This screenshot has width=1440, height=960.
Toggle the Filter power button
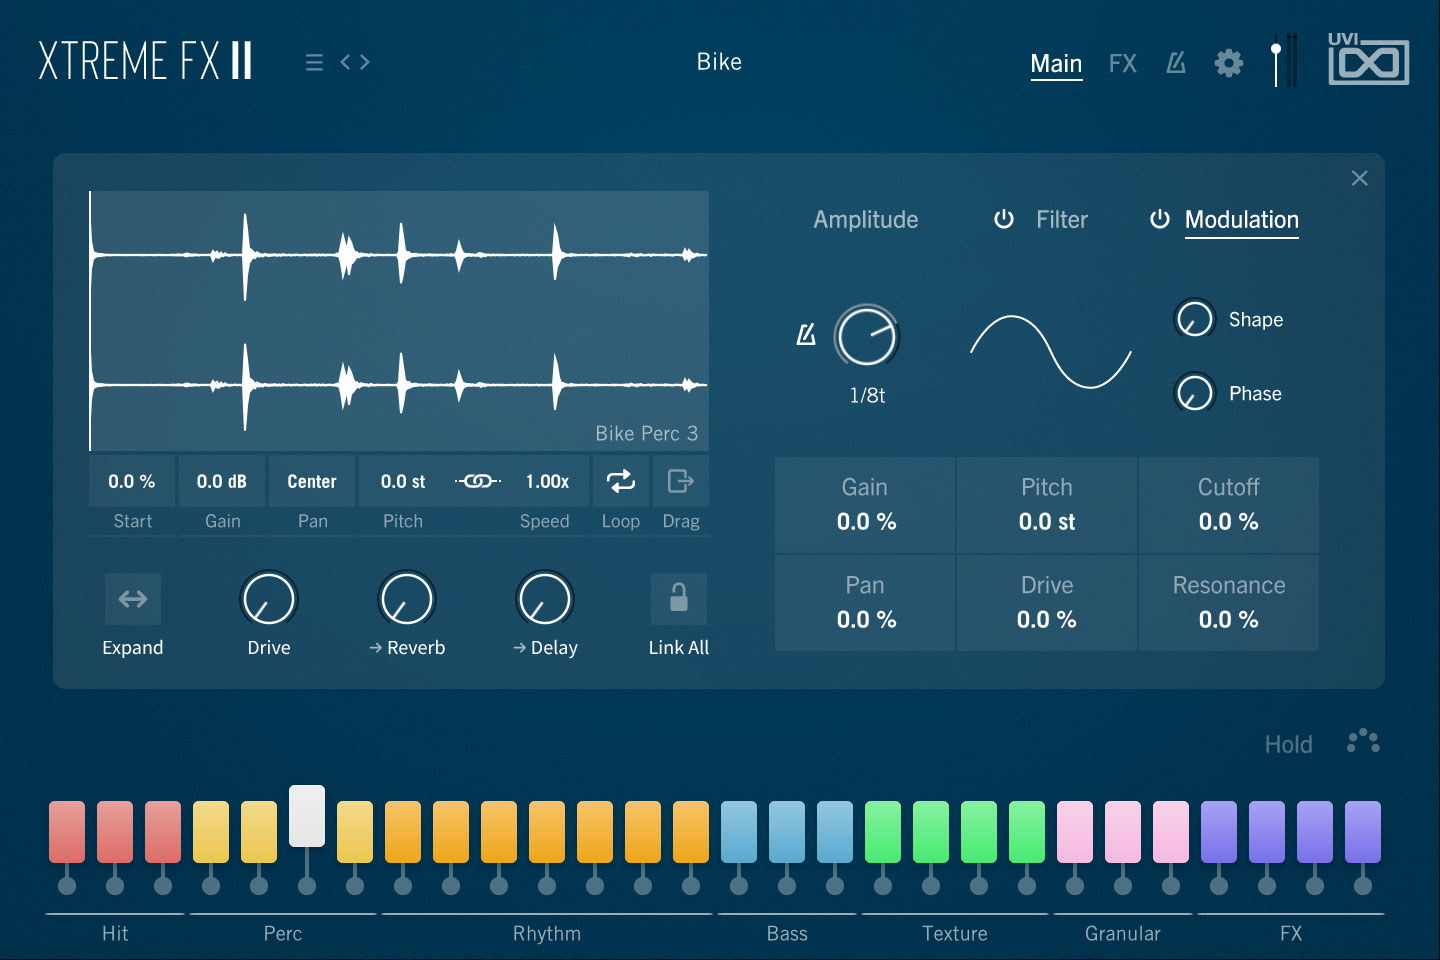coord(1004,219)
